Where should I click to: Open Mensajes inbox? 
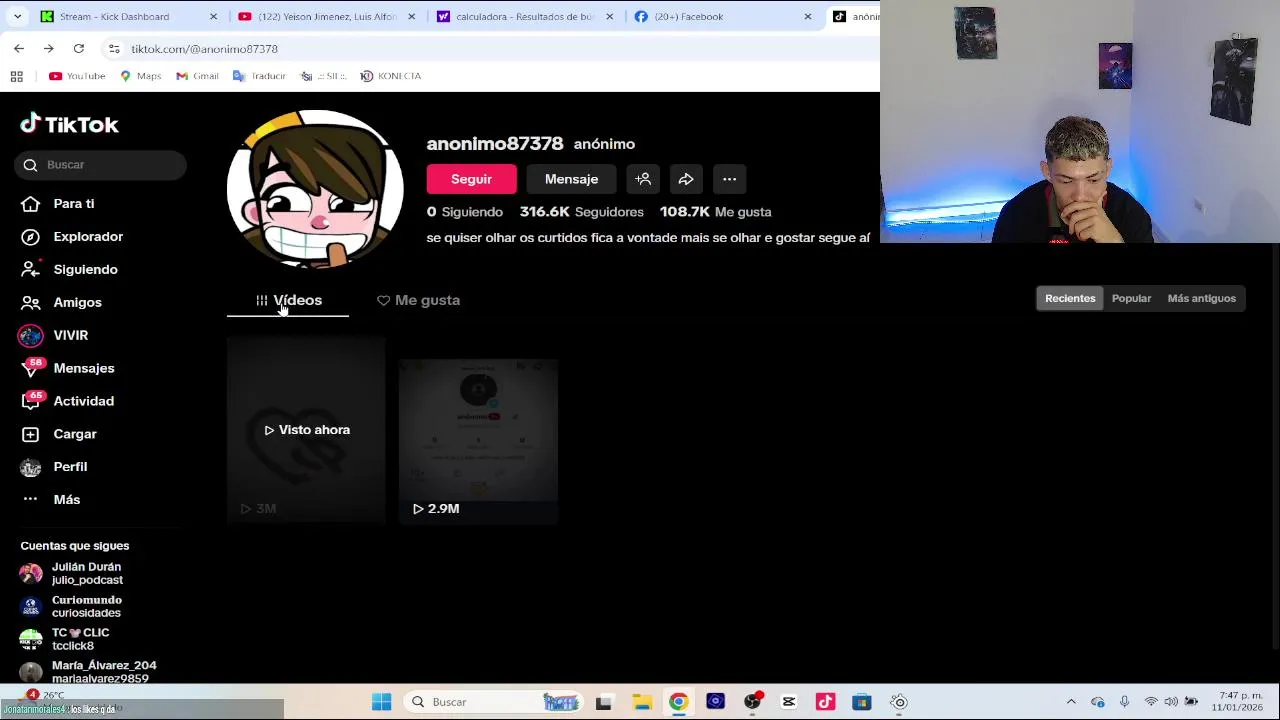coord(67,368)
